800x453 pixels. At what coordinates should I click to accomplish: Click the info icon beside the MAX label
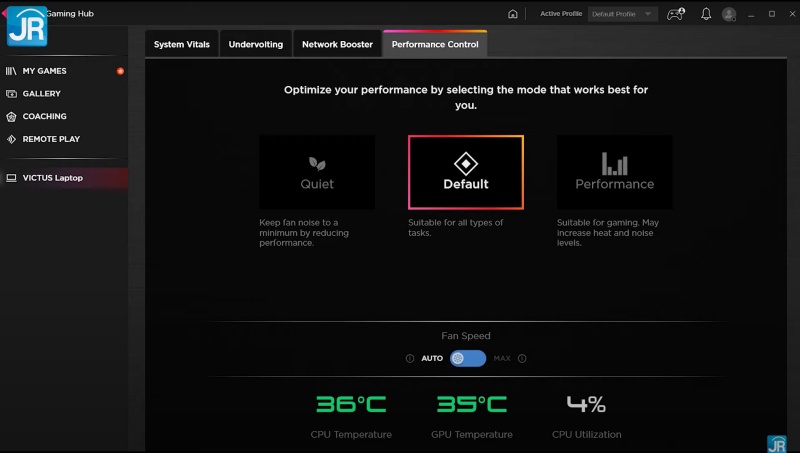click(522, 358)
